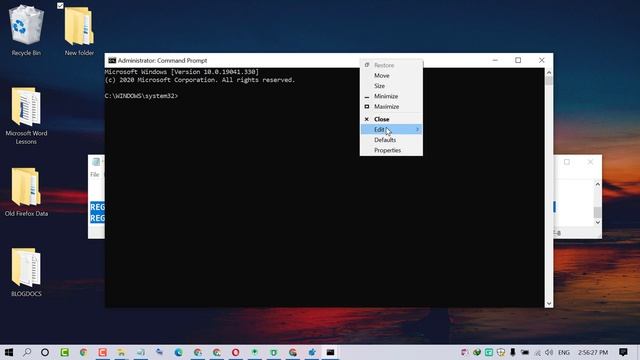Image resolution: width=640 pixels, height=360 pixels.
Task: Uncheck the New folder selection checkbox
Action: pos(60,6)
